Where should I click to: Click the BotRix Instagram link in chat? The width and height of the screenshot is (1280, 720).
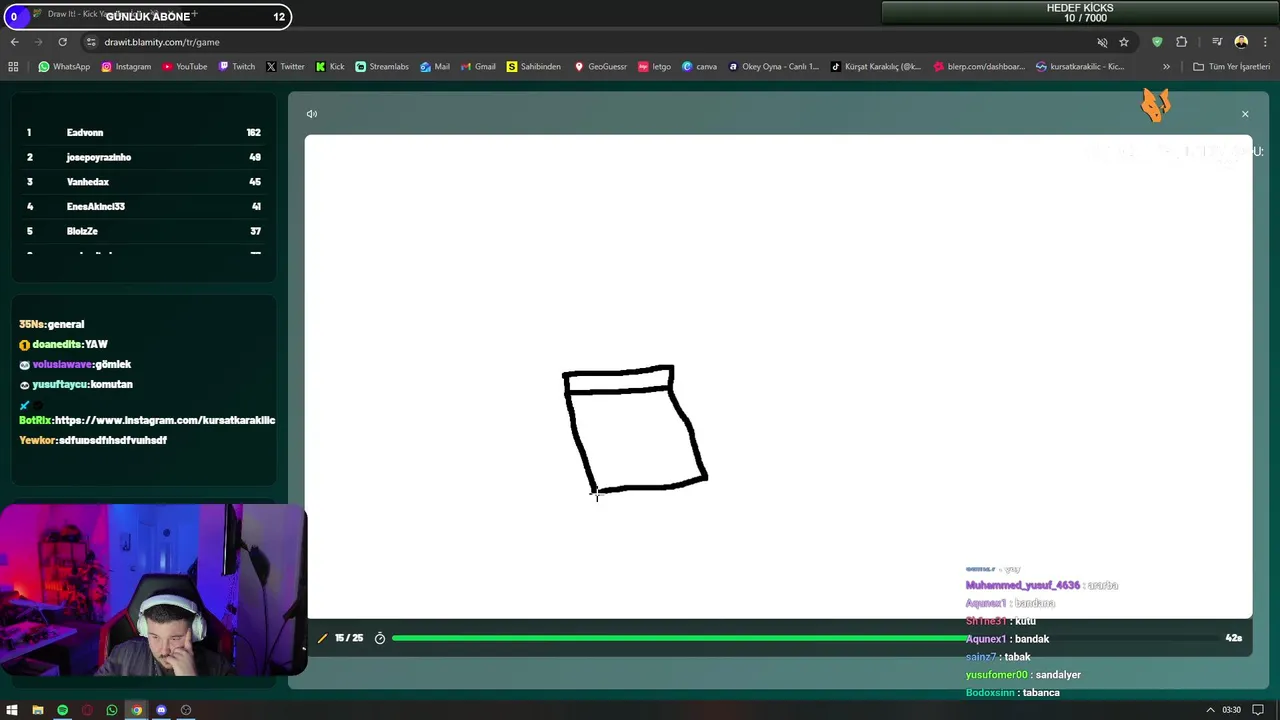(x=165, y=421)
